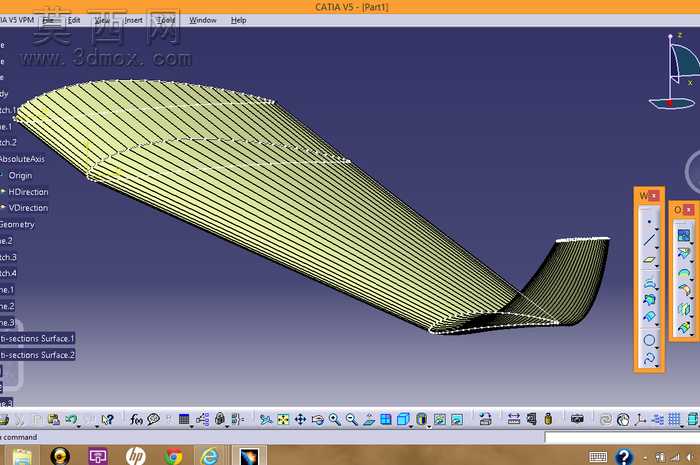The height and width of the screenshot is (465, 700).
Task: Open the Edit menu
Action: point(74,20)
